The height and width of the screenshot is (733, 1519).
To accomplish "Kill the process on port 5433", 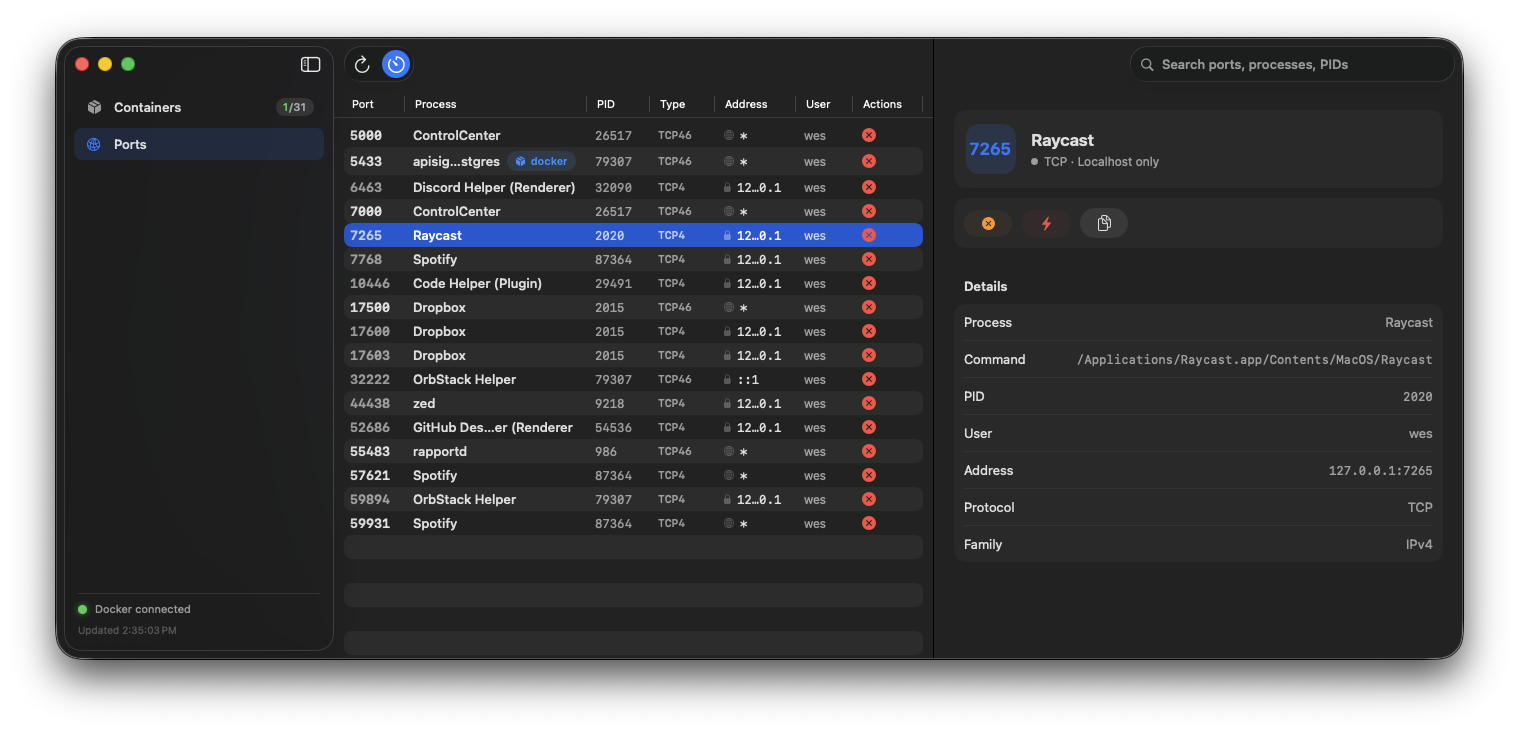I will point(869,161).
